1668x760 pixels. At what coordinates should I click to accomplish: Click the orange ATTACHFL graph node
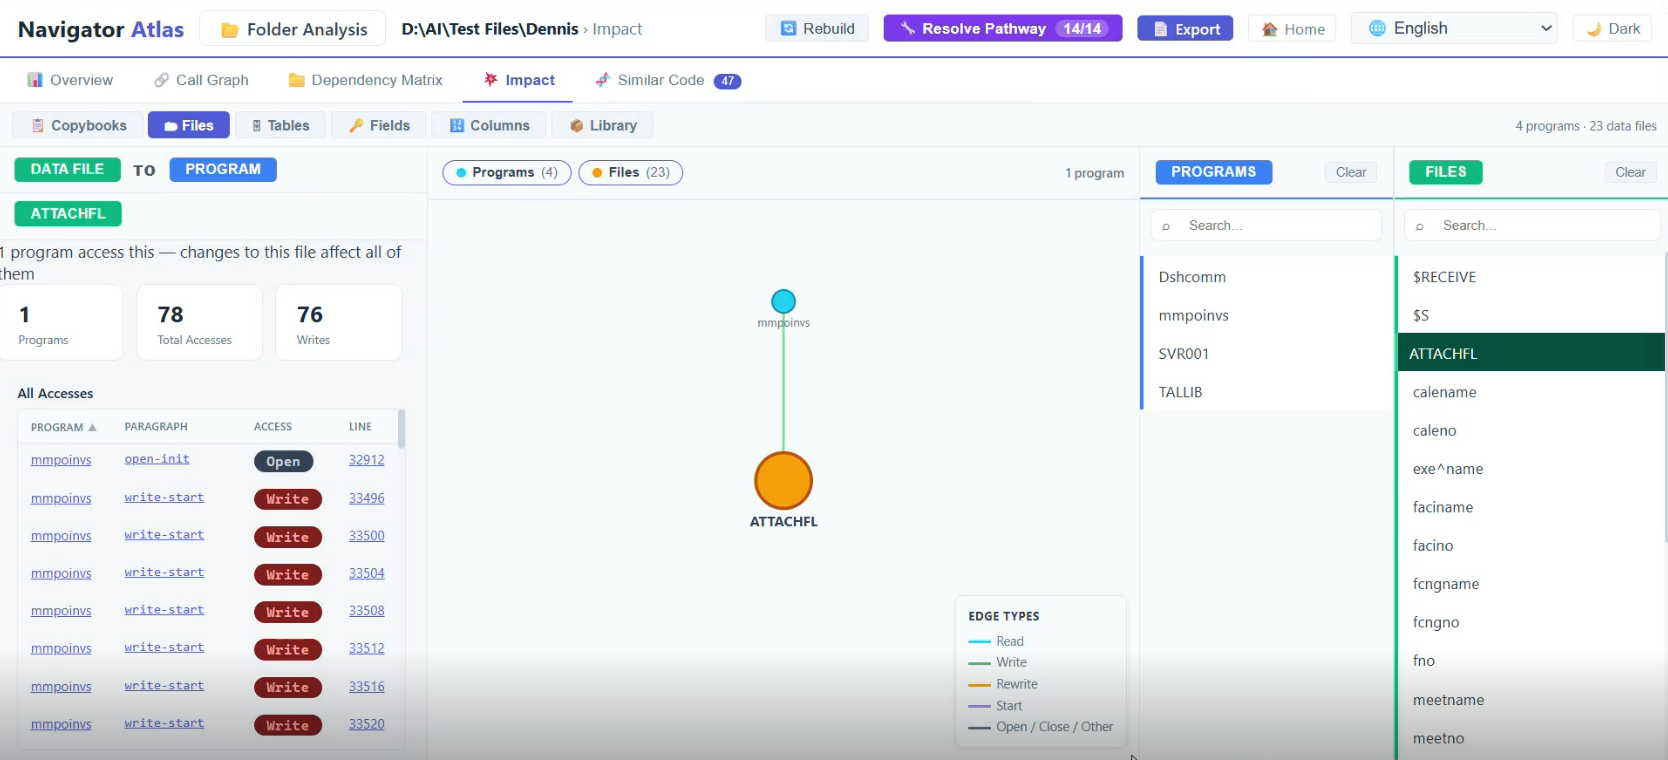point(783,481)
